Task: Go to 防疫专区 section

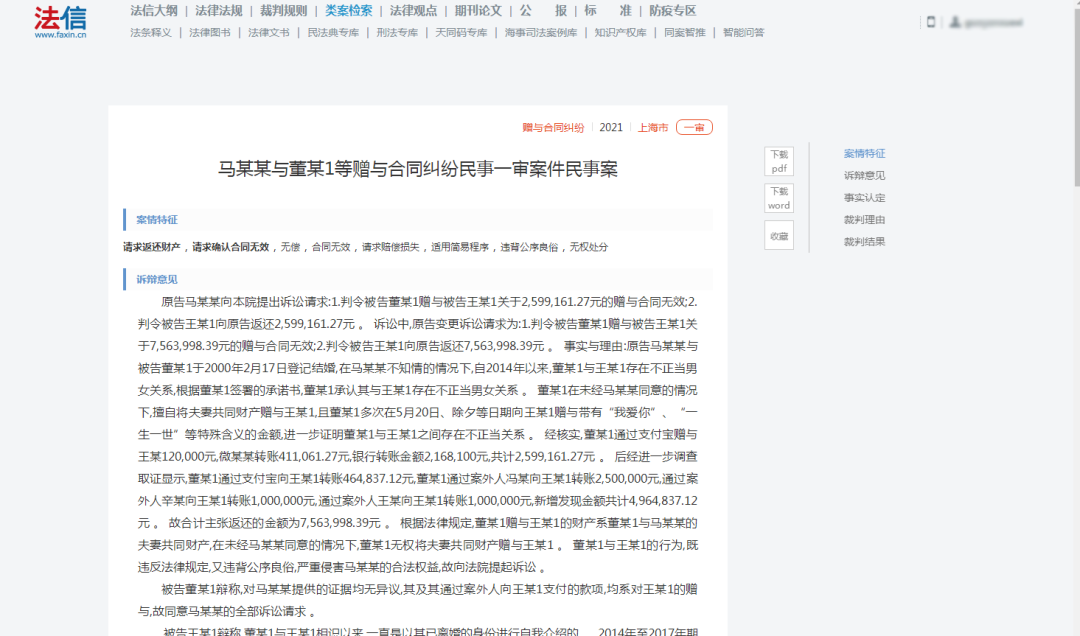Action: (x=673, y=10)
